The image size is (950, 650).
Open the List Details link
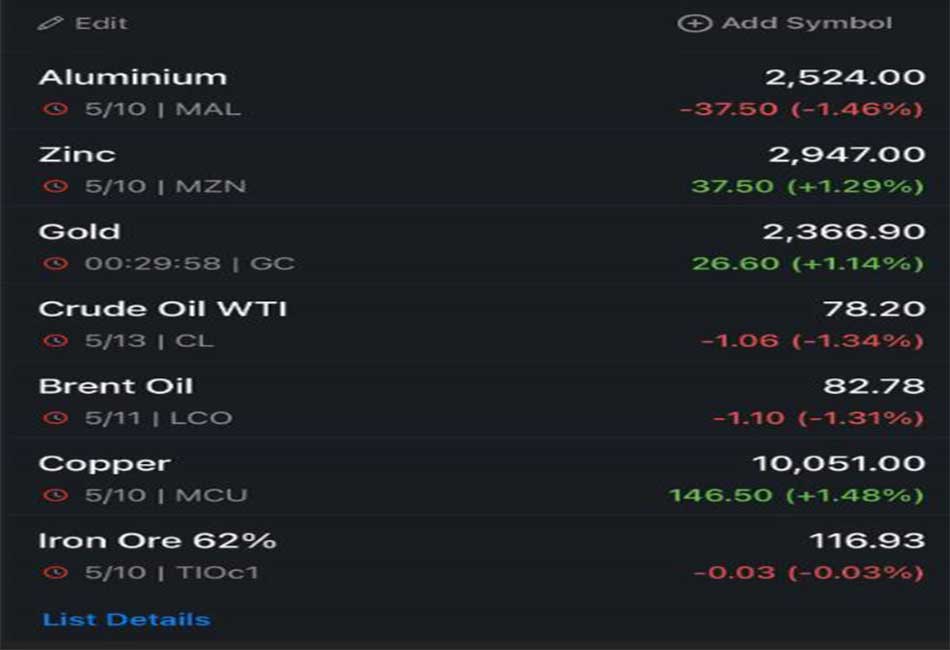[x=126, y=620]
